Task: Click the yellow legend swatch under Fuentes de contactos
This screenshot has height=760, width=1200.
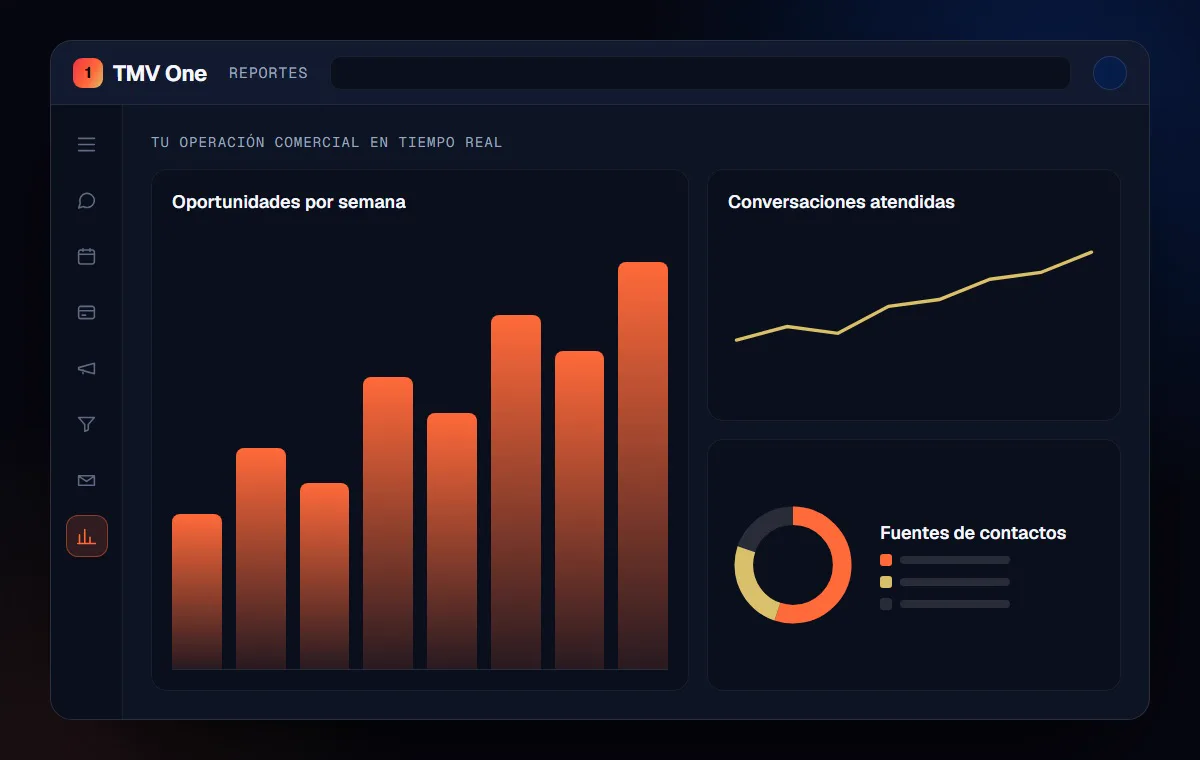Action: coord(886,582)
